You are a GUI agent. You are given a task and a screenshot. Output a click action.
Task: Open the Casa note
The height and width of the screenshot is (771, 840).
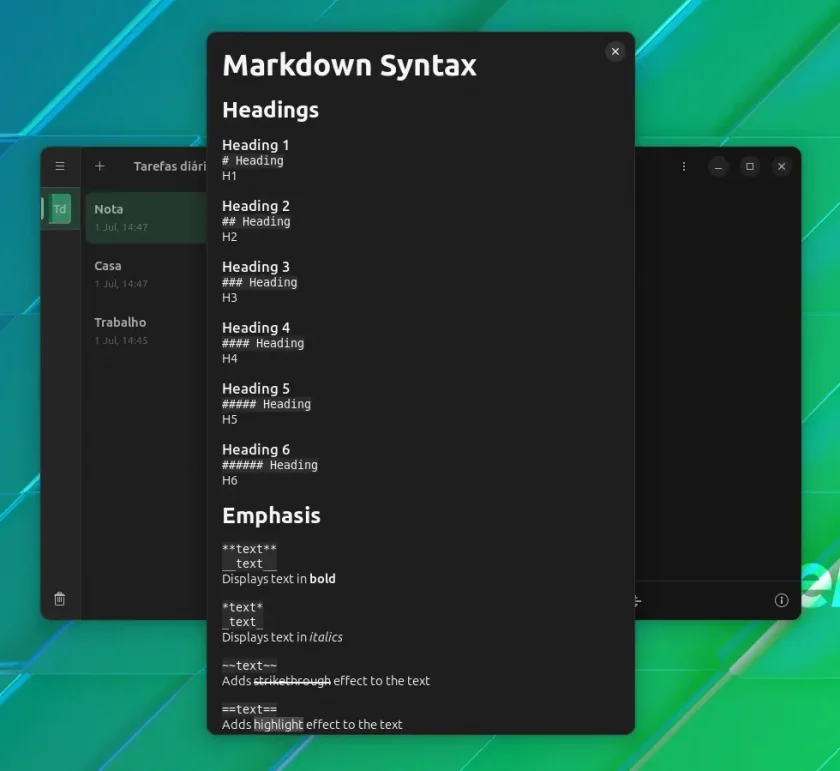pyautogui.click(x=146, y=274)
